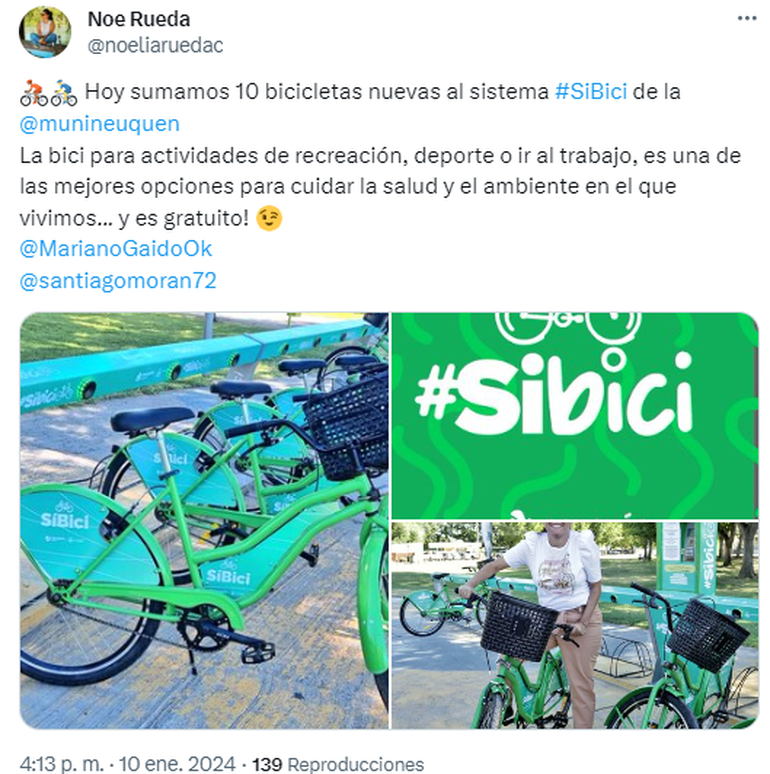Open the Noe Rueda display name
This screenshot has width=770, height=774.
tap(139, 19)
